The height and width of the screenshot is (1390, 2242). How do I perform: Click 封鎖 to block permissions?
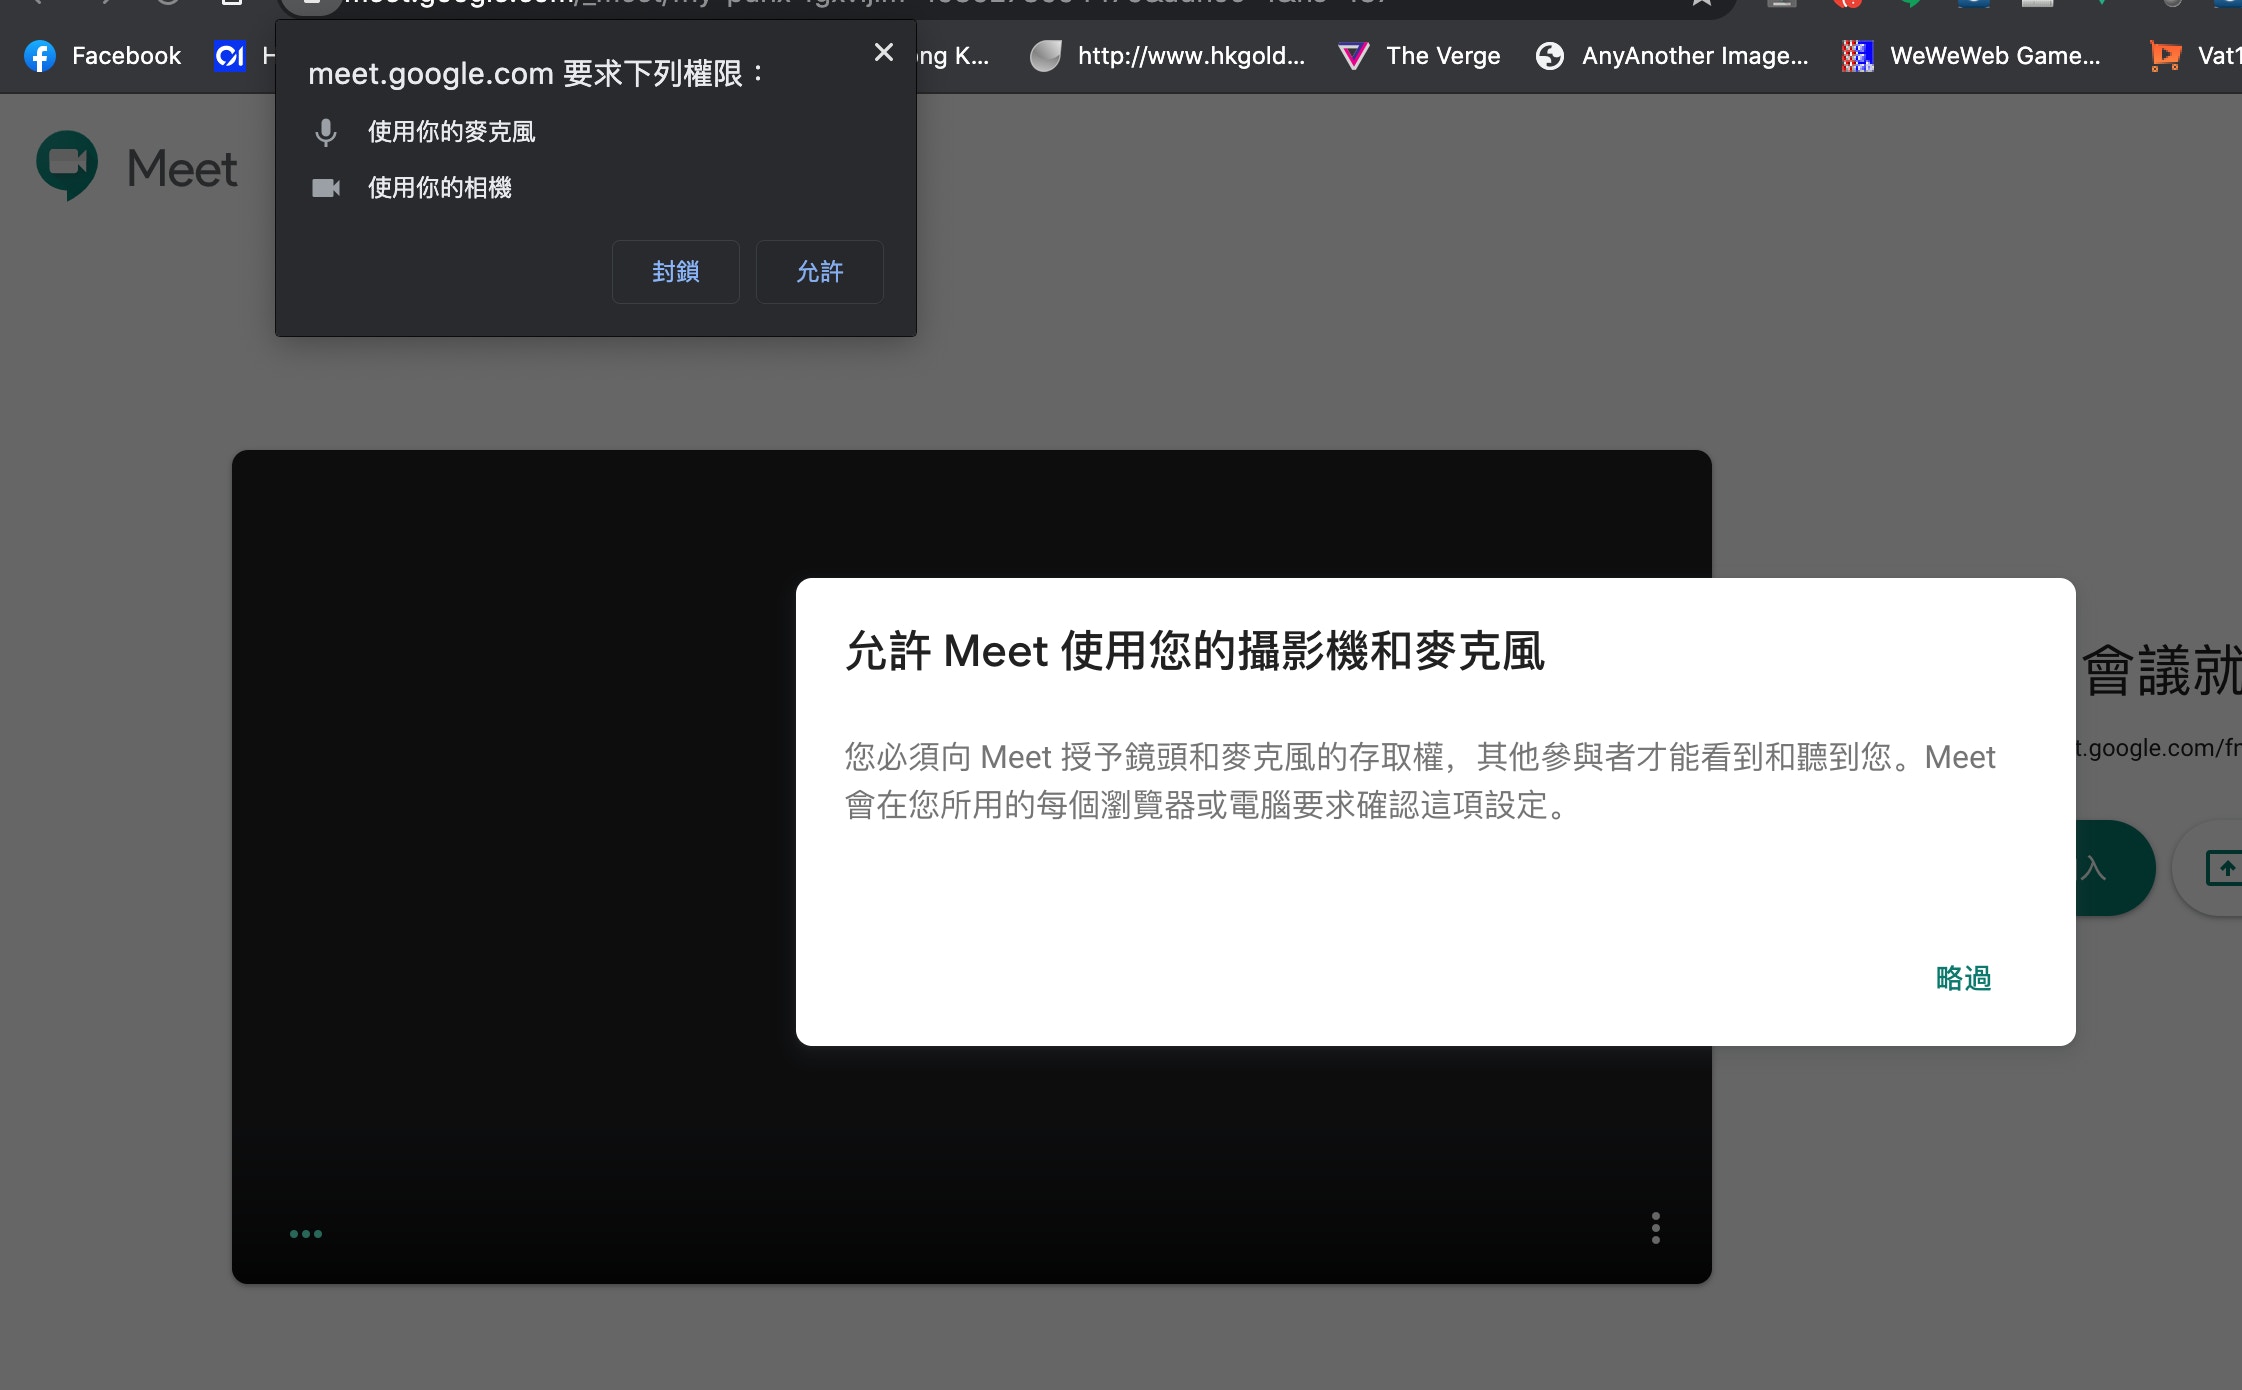[x=675, y=272]
